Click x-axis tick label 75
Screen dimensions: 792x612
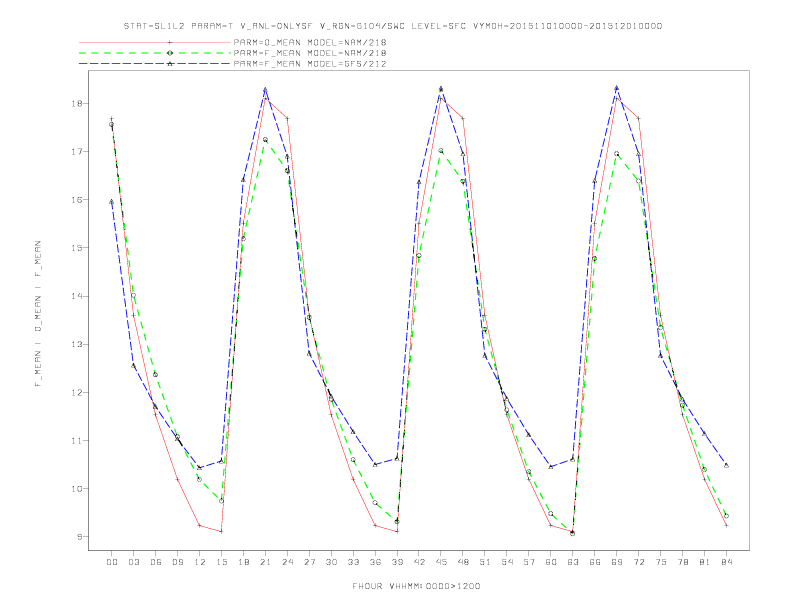tap(661, 562)
